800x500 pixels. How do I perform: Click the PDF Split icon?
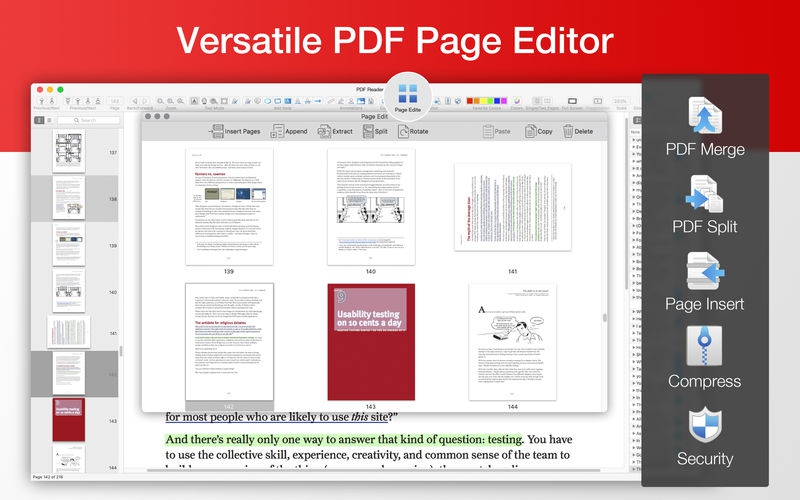(x=705, y=194)
